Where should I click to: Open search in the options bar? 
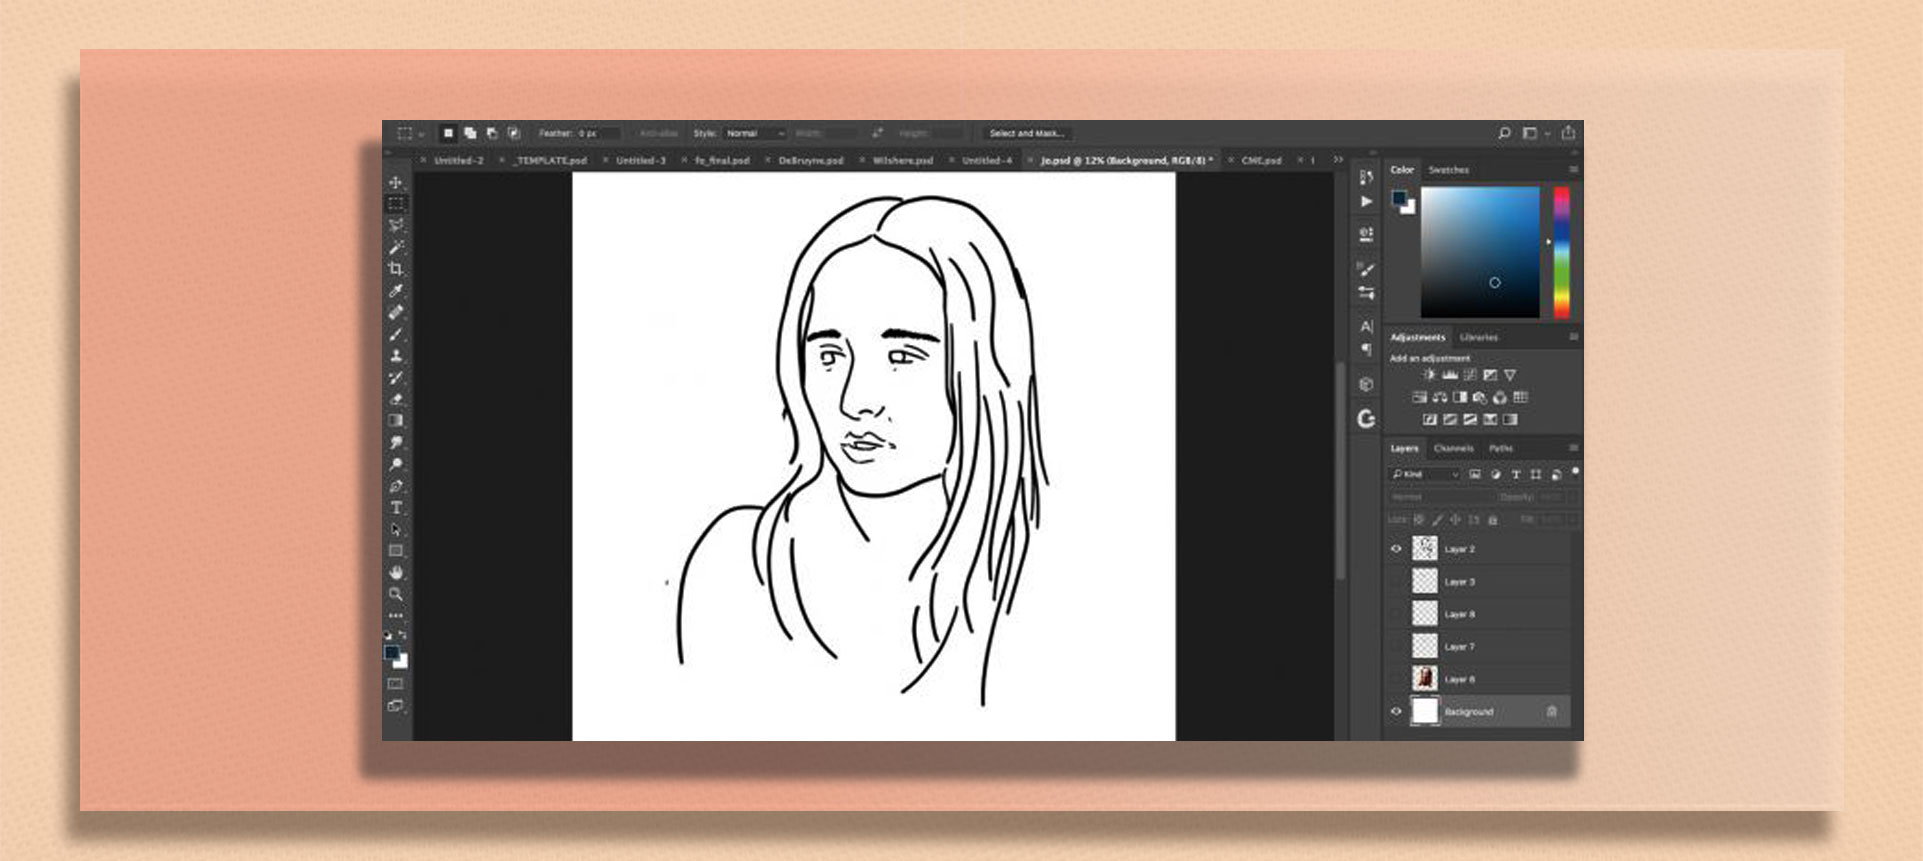(1504, 133)
